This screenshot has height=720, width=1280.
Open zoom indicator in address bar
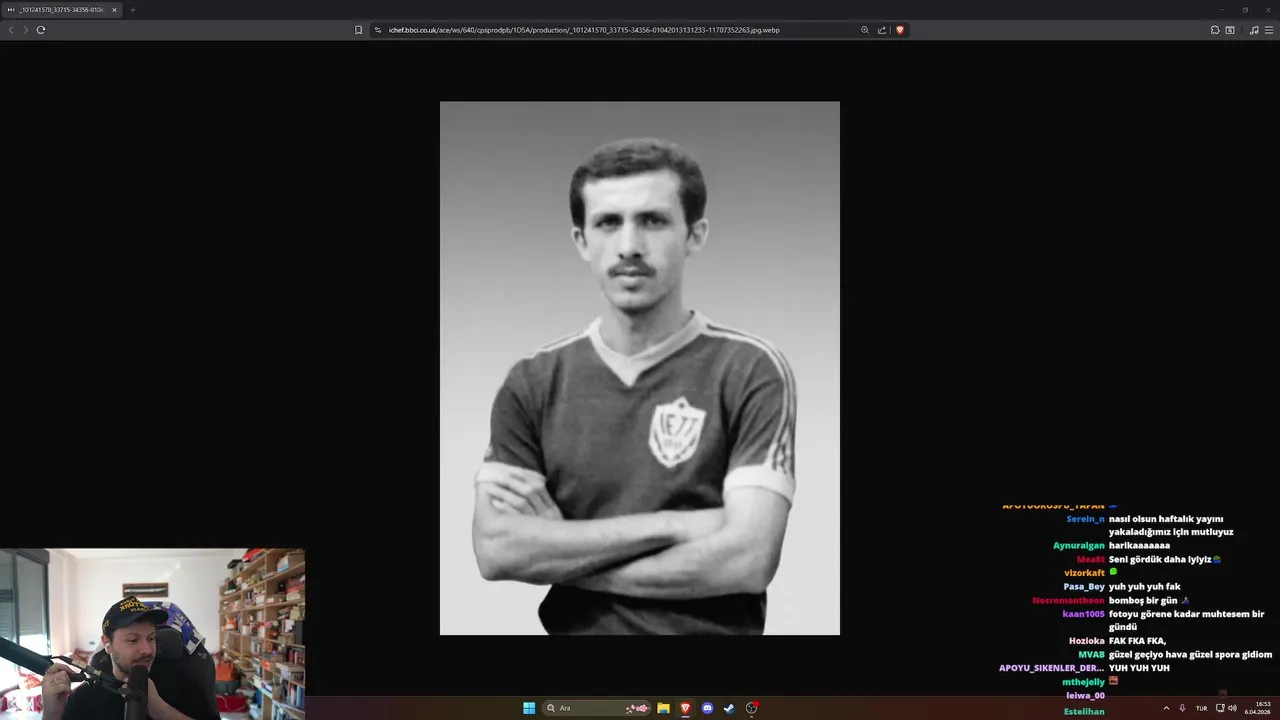point(865,30)
